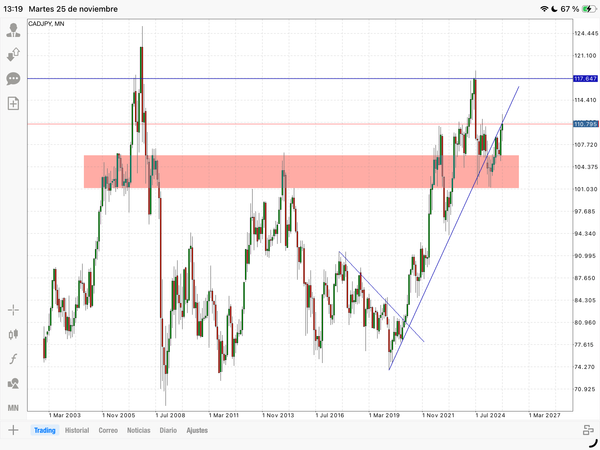Select the blue 117.647 price label
Viewport: 600px width, 450px height.
[585, 79]
